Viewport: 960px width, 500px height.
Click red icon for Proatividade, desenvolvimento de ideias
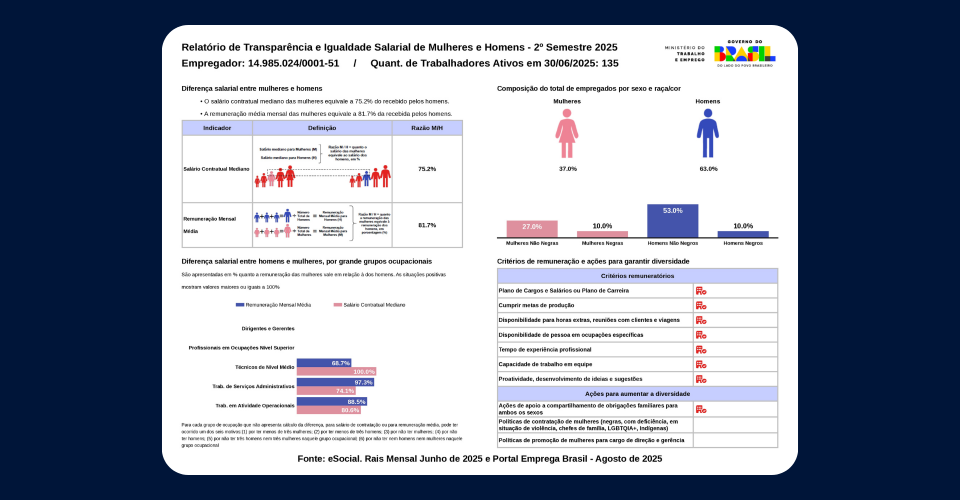click(701, 379)
